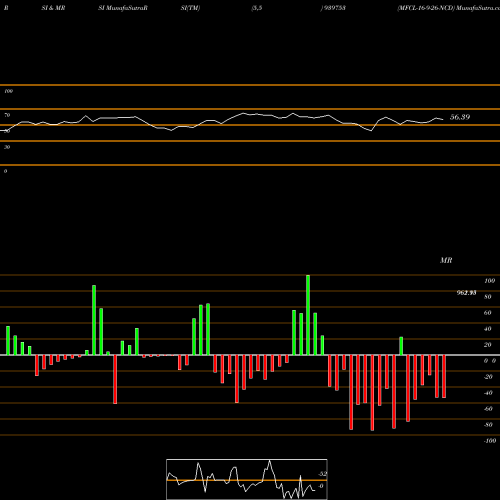Click the MR indicator title
Viewport: 500px width, 500px height.
pyautogui.click(x=446, y=260)
